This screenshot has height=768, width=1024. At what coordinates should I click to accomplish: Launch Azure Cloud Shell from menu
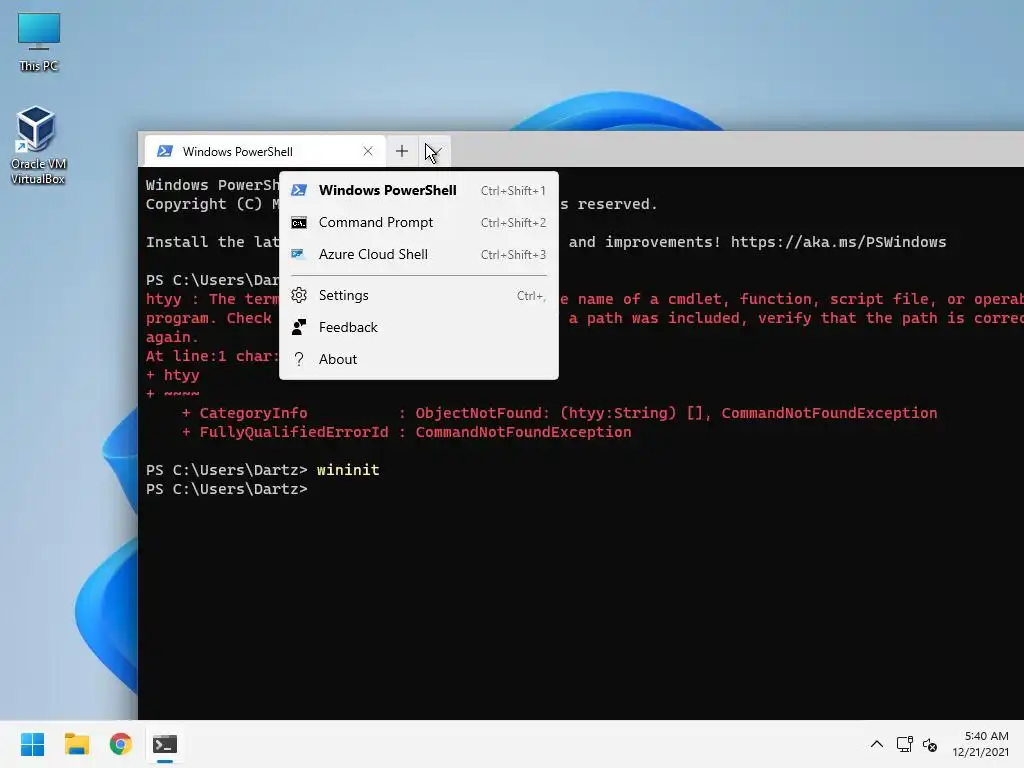(x=419, y=254)
